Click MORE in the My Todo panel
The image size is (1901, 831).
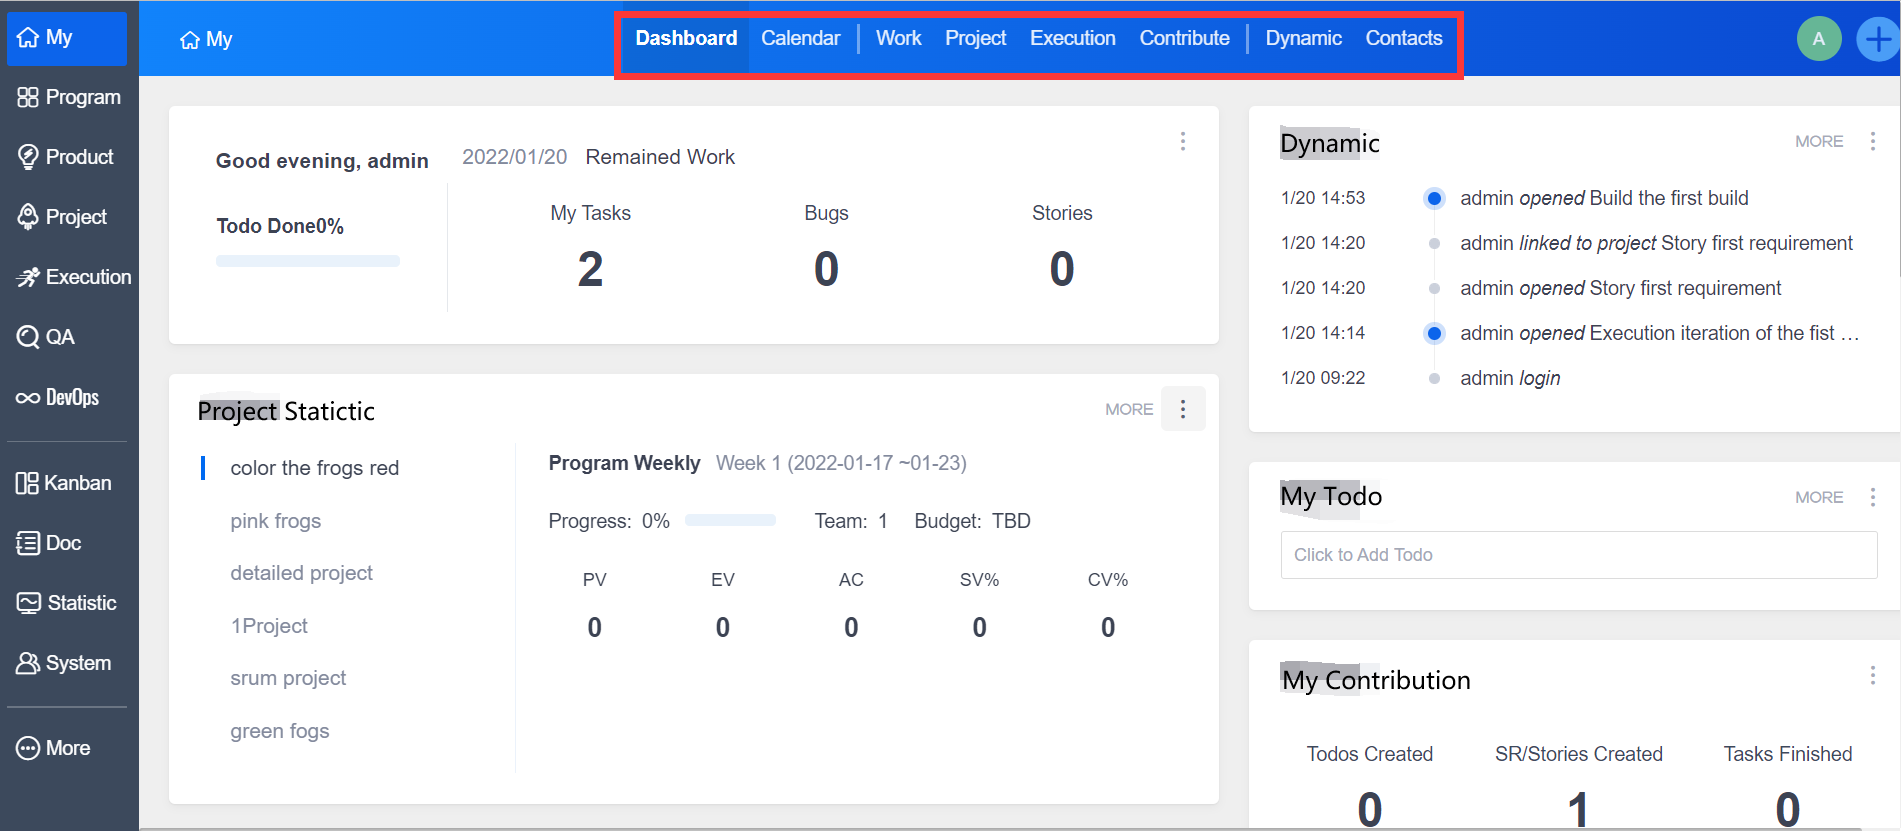[1818, 497]
